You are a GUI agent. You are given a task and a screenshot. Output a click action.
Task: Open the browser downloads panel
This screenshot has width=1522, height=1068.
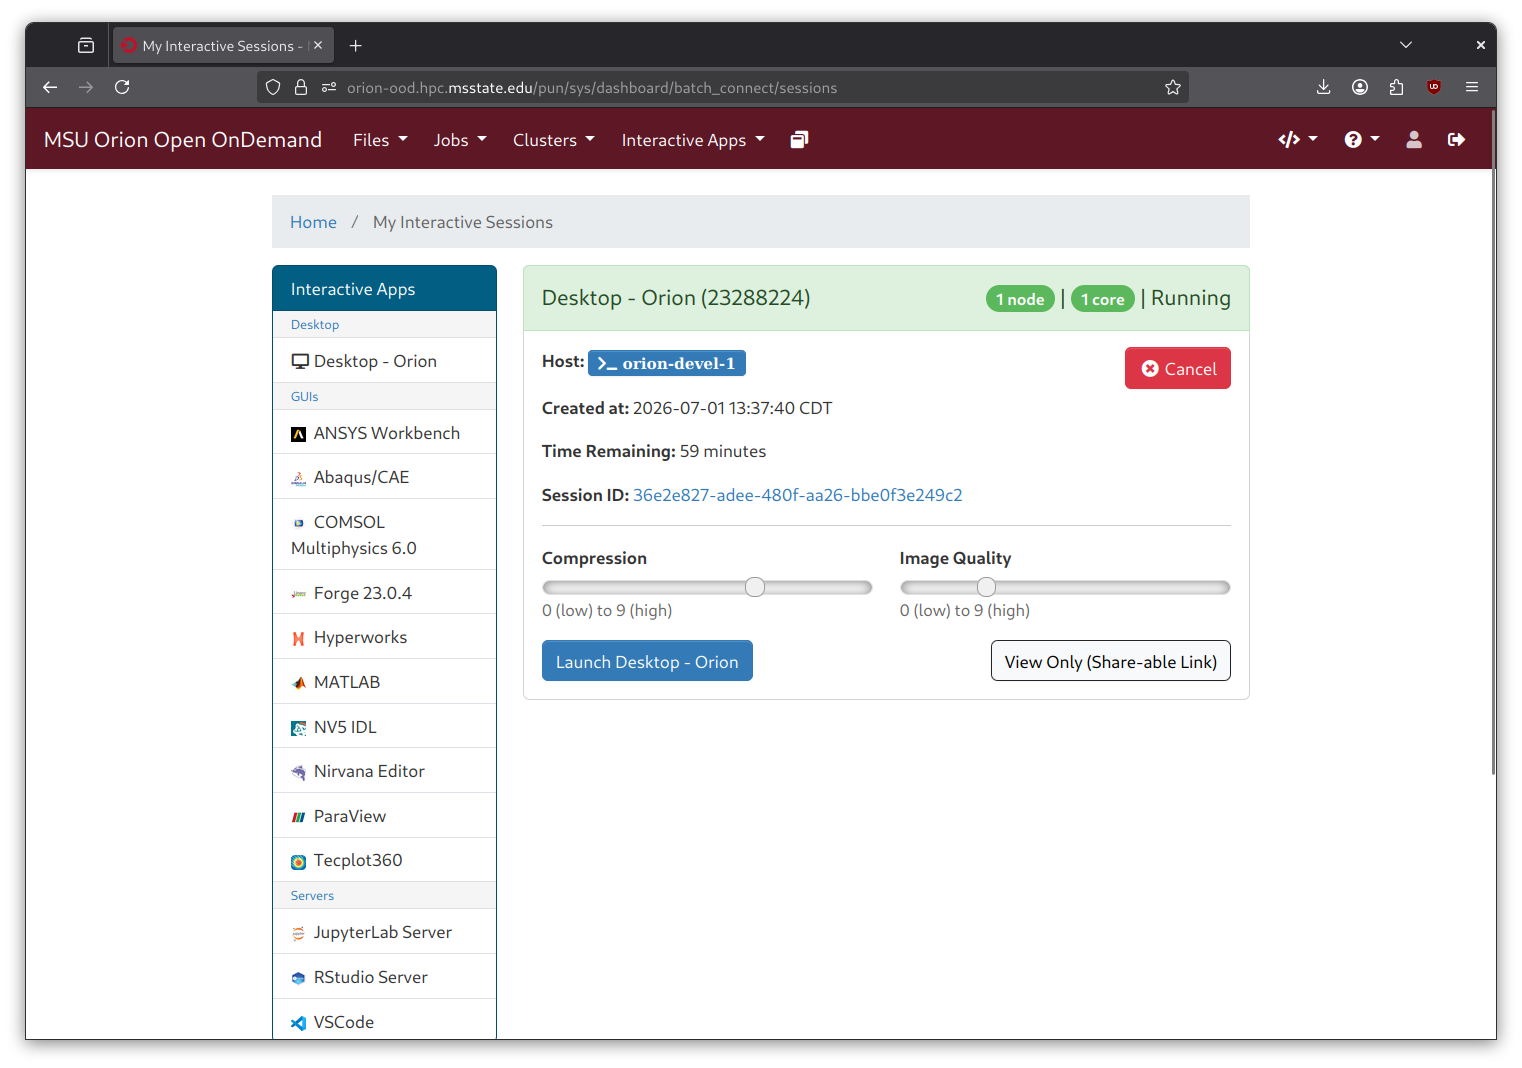1323,87
